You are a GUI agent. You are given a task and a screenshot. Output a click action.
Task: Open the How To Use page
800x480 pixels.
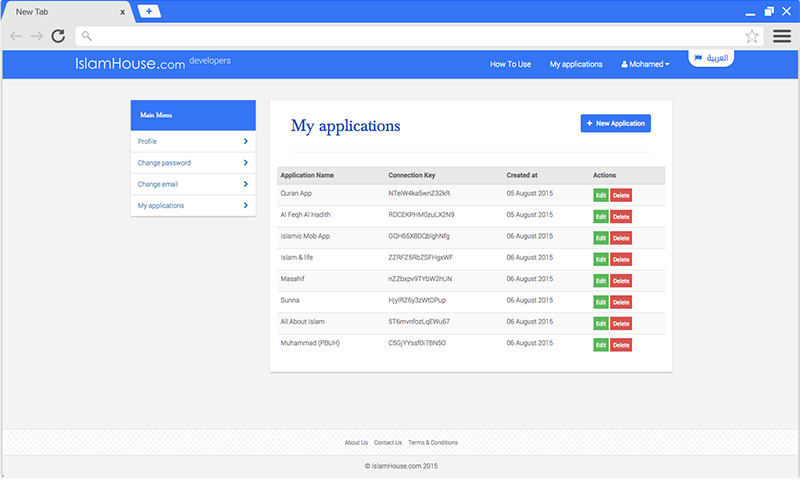tap(510, 64)
